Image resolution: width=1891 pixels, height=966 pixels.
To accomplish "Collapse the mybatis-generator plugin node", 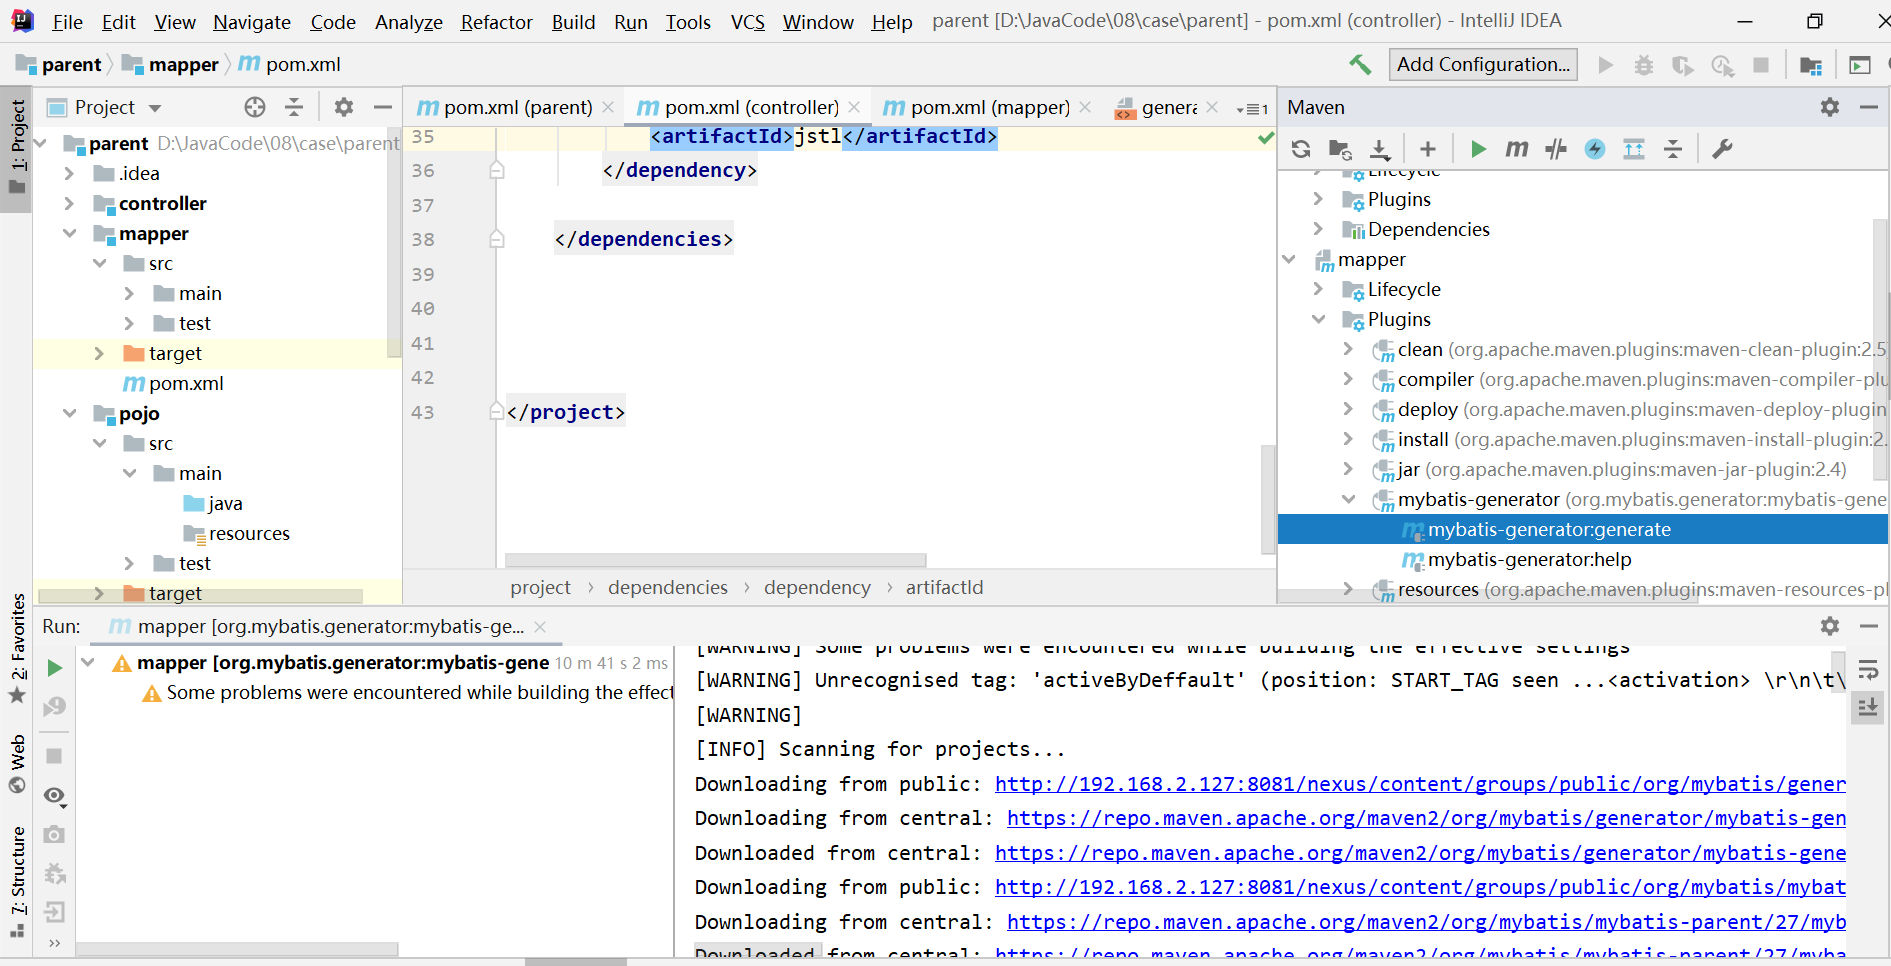I will pyautogui.click(x=1348, y=499).
